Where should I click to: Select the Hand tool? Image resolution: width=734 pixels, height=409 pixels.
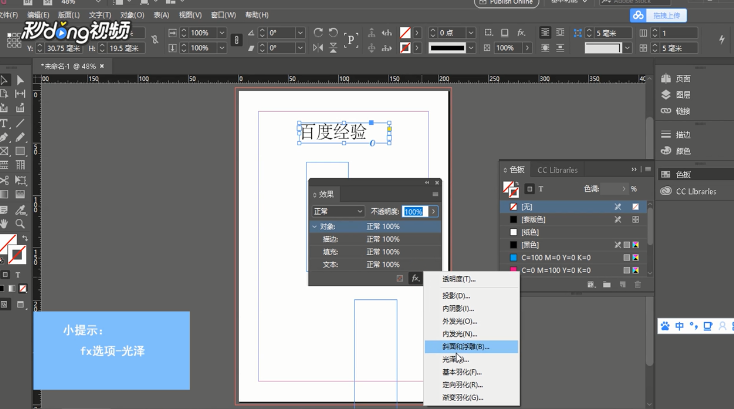4,224
